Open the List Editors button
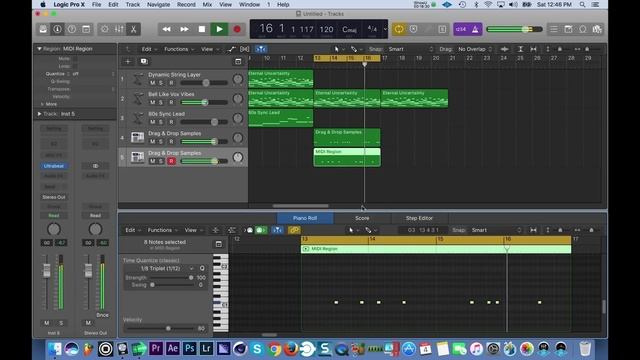 tap(553, 29)
